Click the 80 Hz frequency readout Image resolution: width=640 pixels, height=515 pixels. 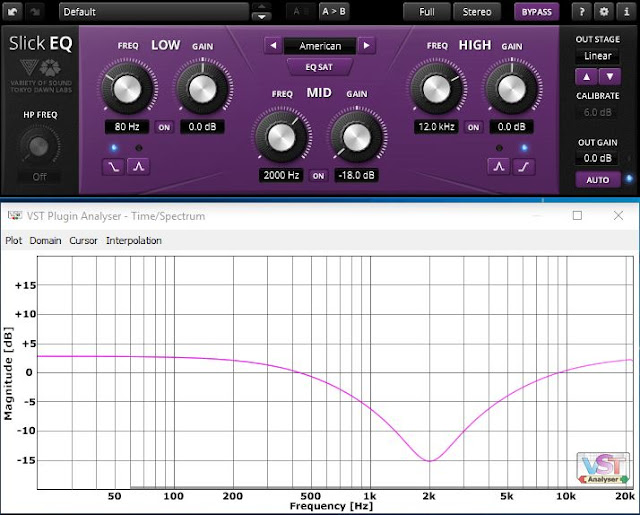pos(127,127)
